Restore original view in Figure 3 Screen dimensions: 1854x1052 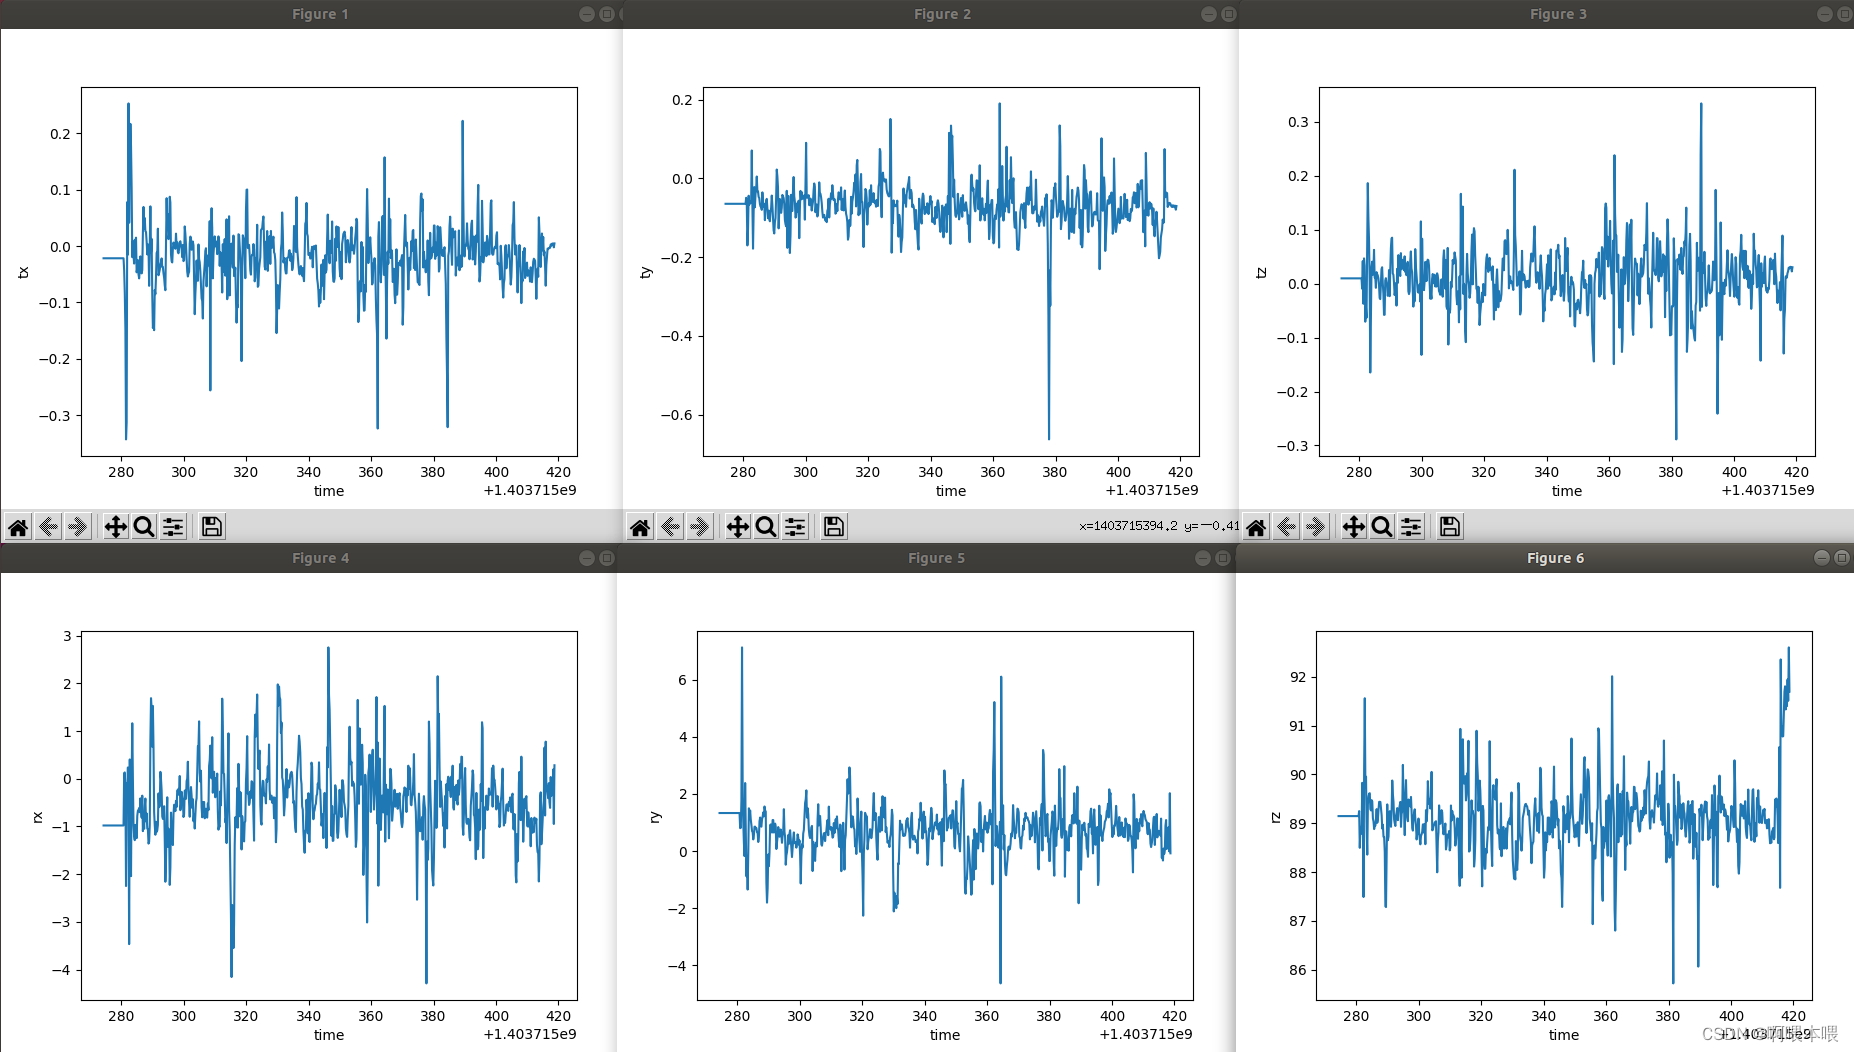tap(1256, 527)
